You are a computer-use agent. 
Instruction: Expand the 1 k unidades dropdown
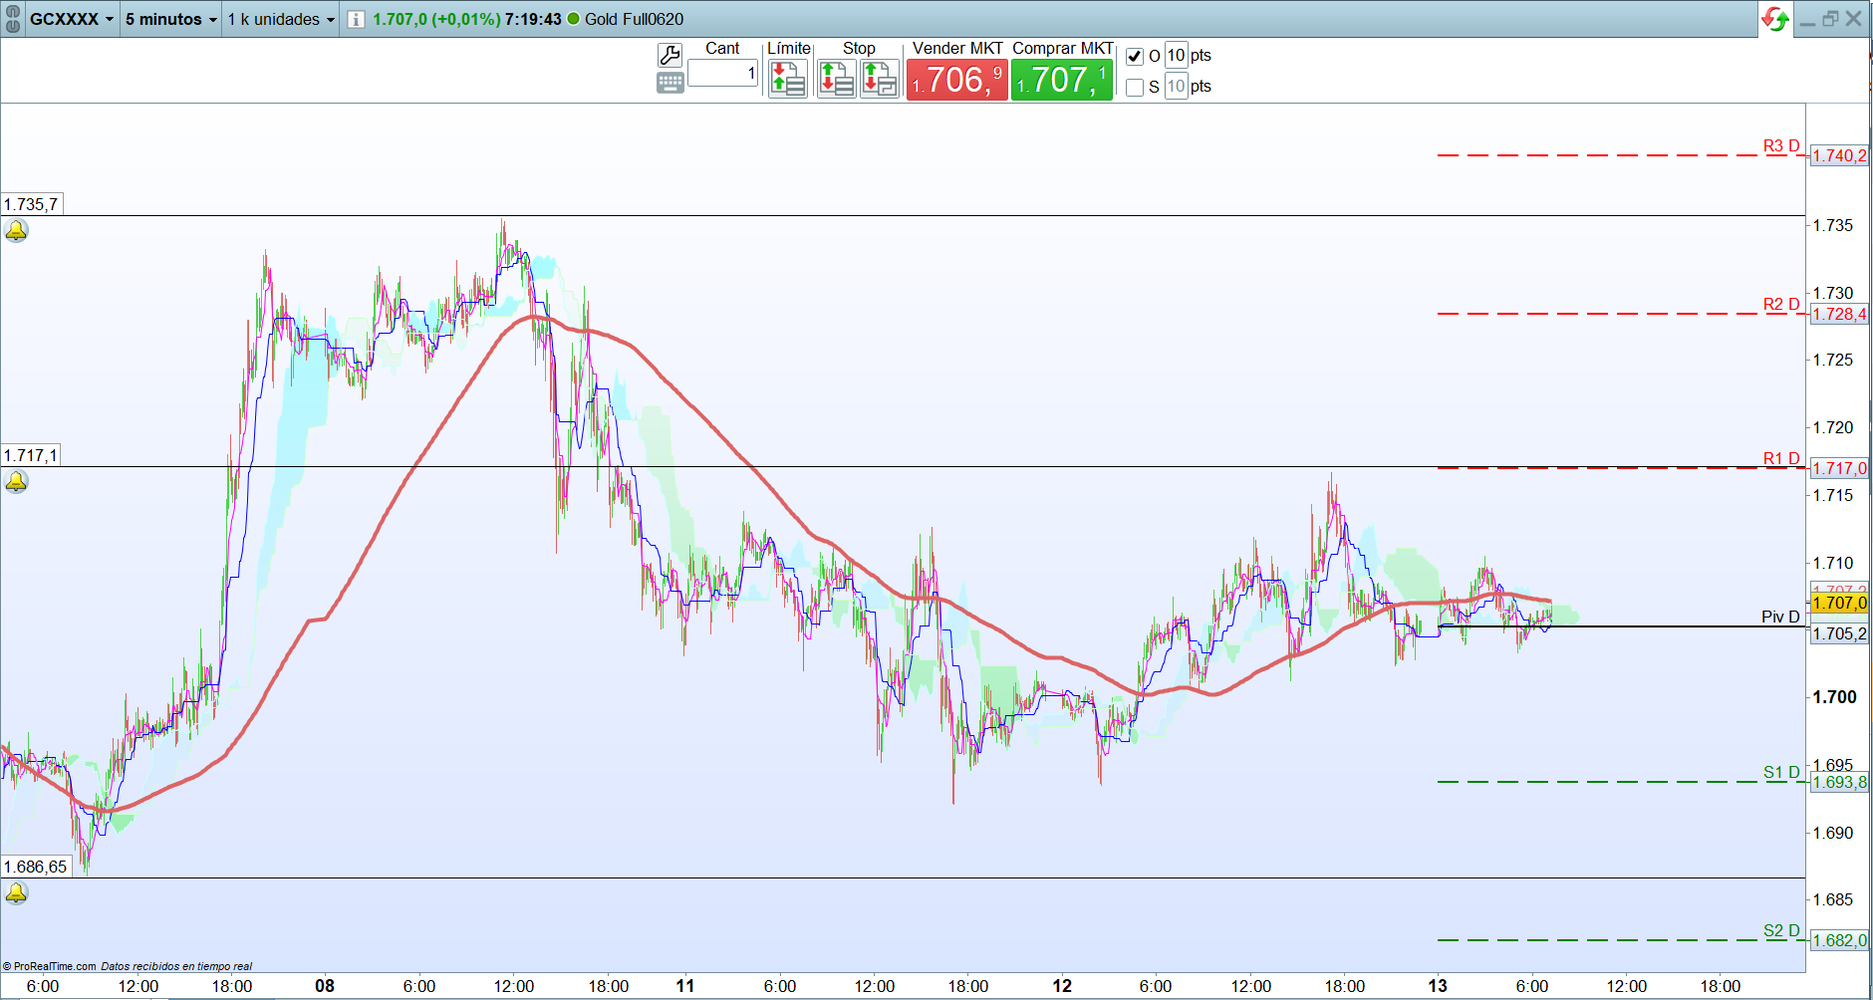[281, 19]
